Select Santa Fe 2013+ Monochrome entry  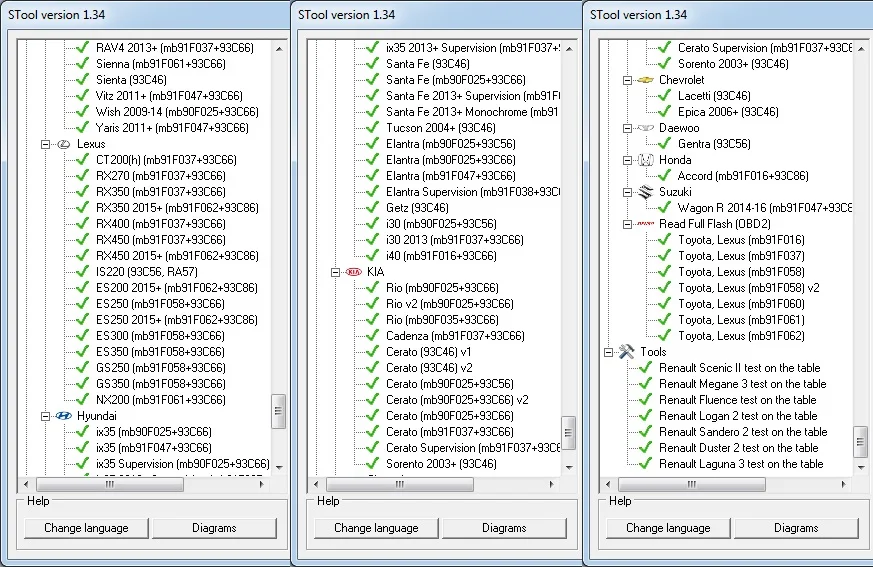coord(472,112)
